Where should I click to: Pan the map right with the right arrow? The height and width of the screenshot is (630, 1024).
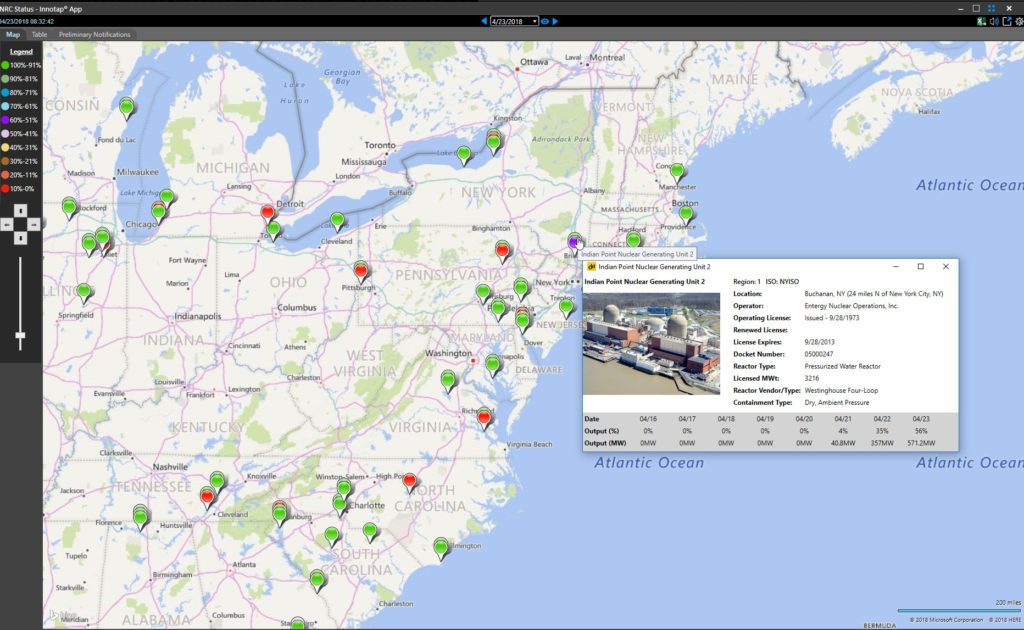(33, 225)
